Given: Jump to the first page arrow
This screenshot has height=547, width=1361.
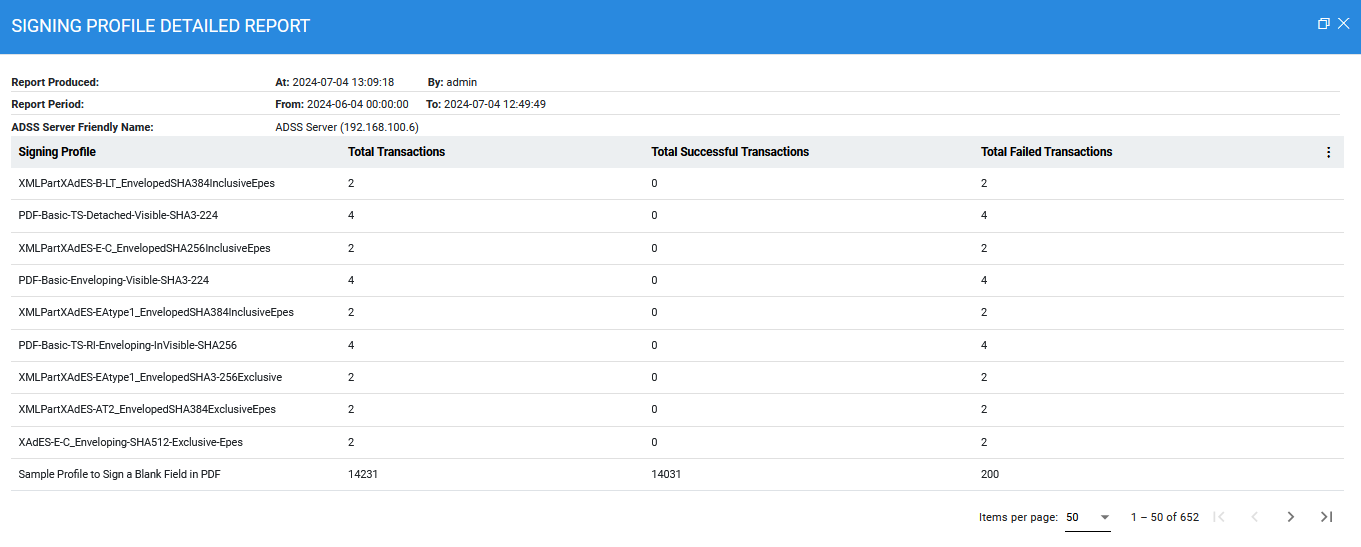Looking at the screenshot, I should click(x=1218, y=517).
